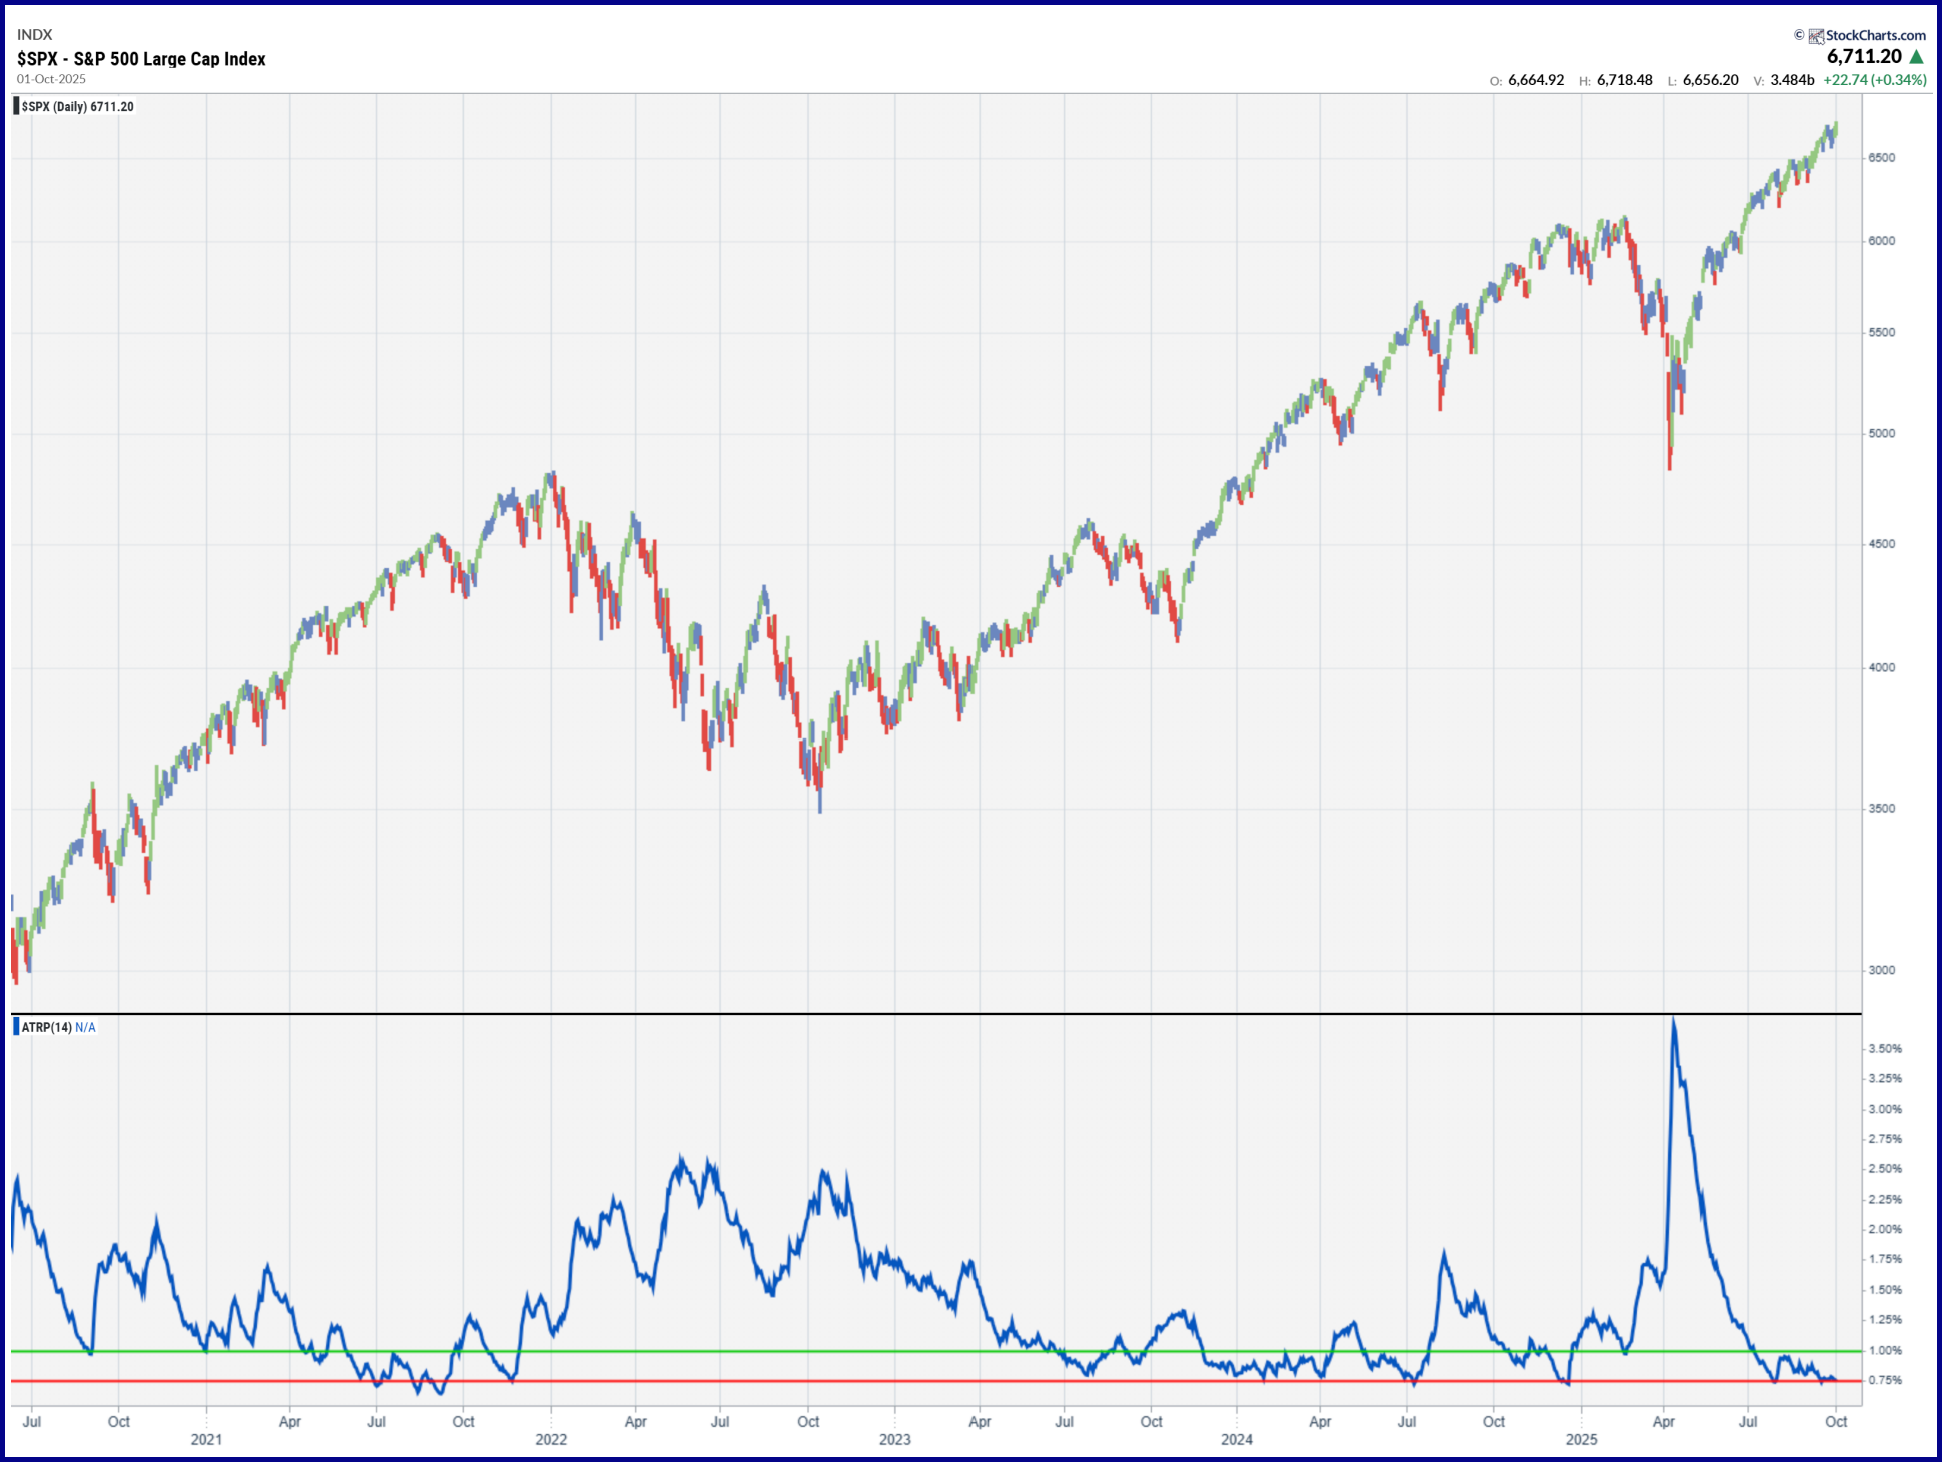The height and width of the screenshot is (1462, 1942).
Task: Click the black $SPX legend marker
Action: pyautogui.click(x=16, y=106)
